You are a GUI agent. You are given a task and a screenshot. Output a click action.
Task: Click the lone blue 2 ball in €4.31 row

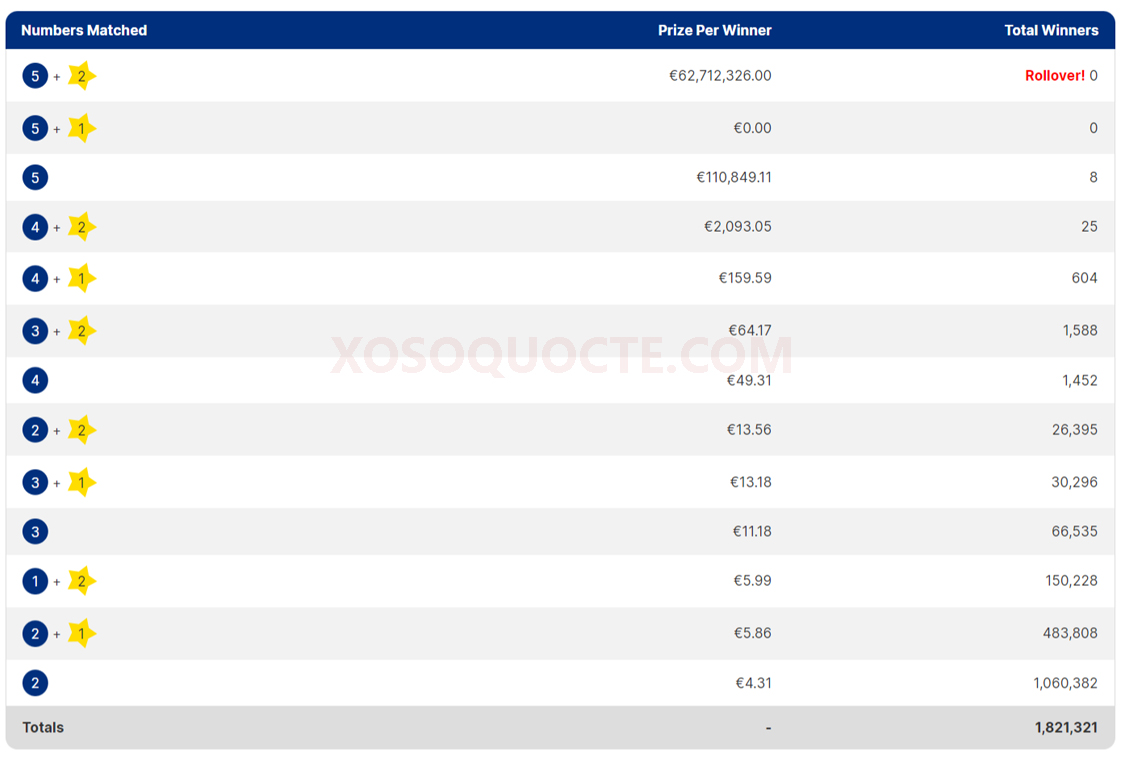coord(35,683)
